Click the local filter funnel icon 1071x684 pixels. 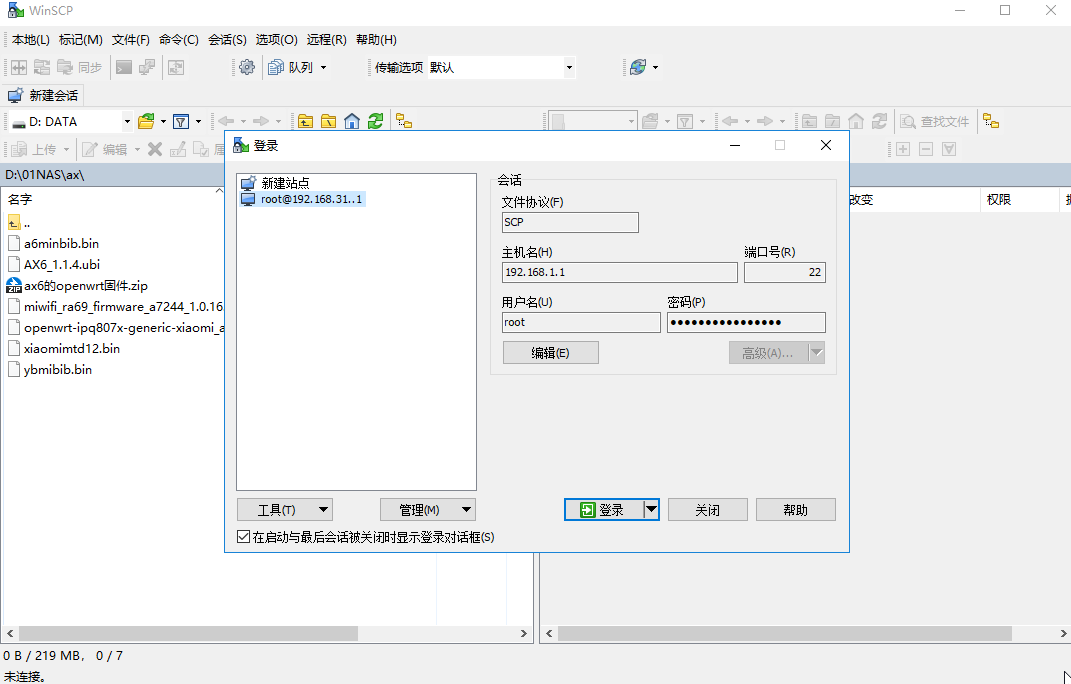(180, 122)
